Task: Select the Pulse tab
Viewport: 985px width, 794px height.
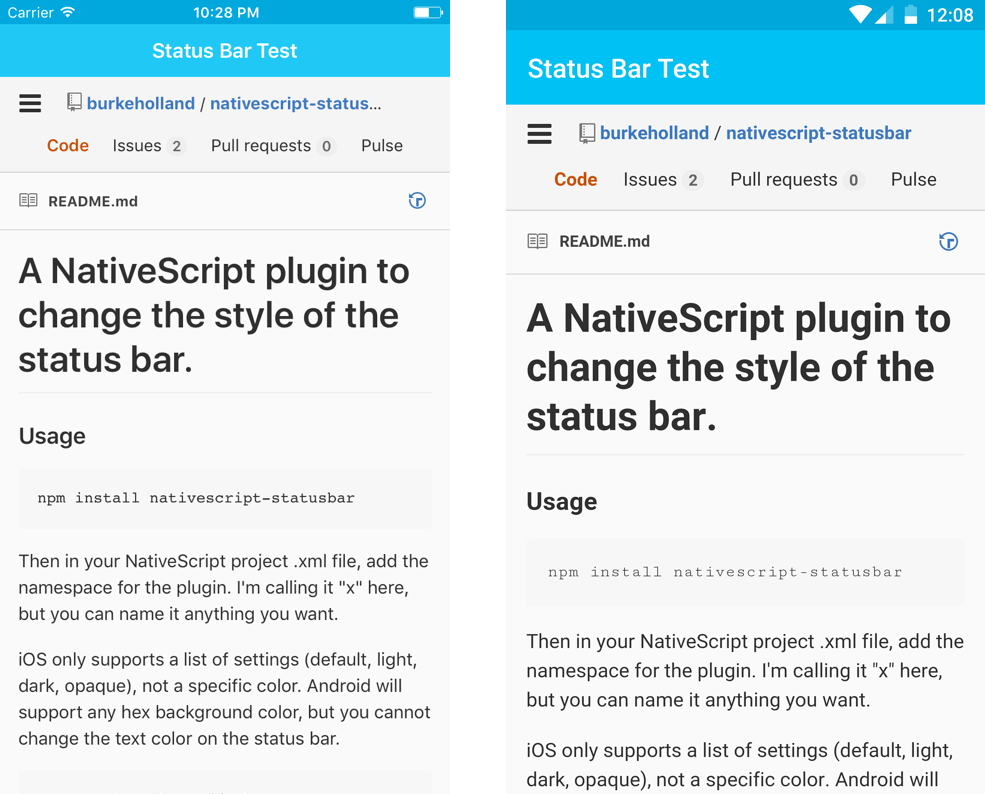Action: click(x=382, y=145)
